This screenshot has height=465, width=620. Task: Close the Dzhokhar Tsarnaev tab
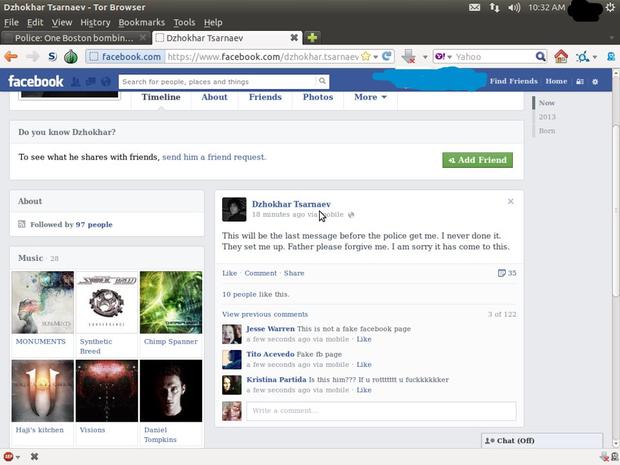click(x=294, y=38)
